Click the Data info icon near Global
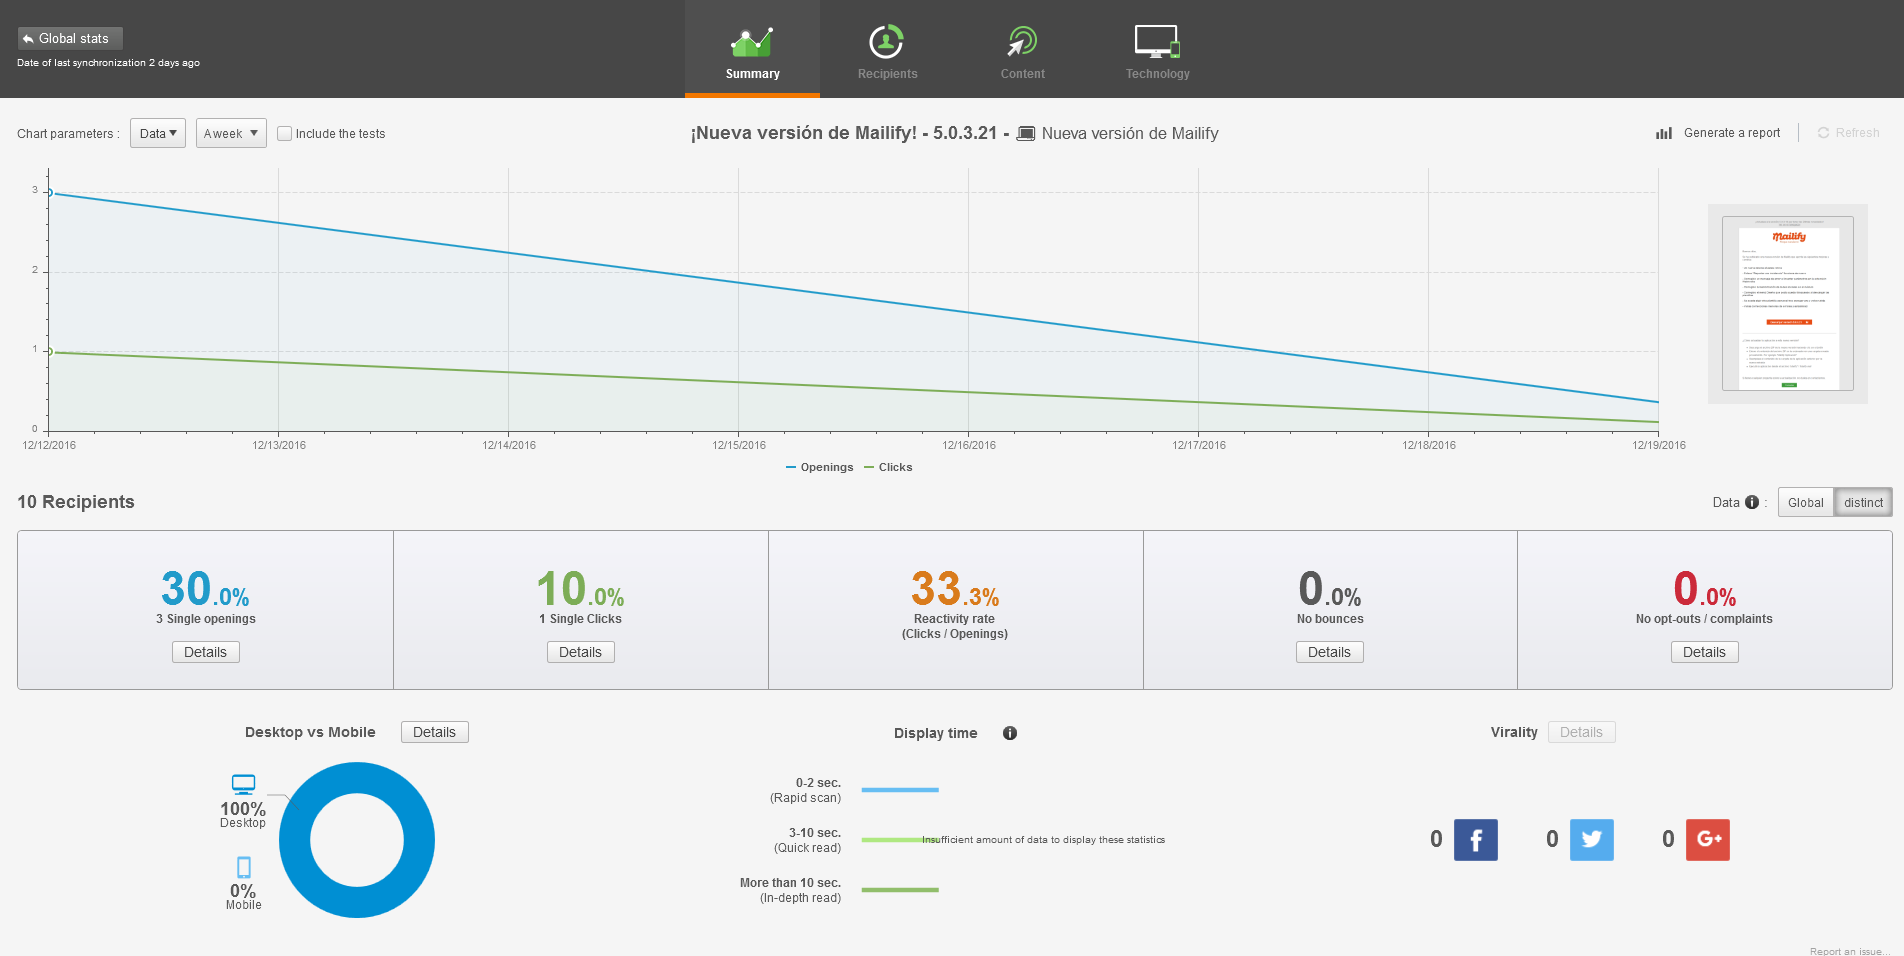This screenshot has width=1904, height=956. (x=1752, y=502)
